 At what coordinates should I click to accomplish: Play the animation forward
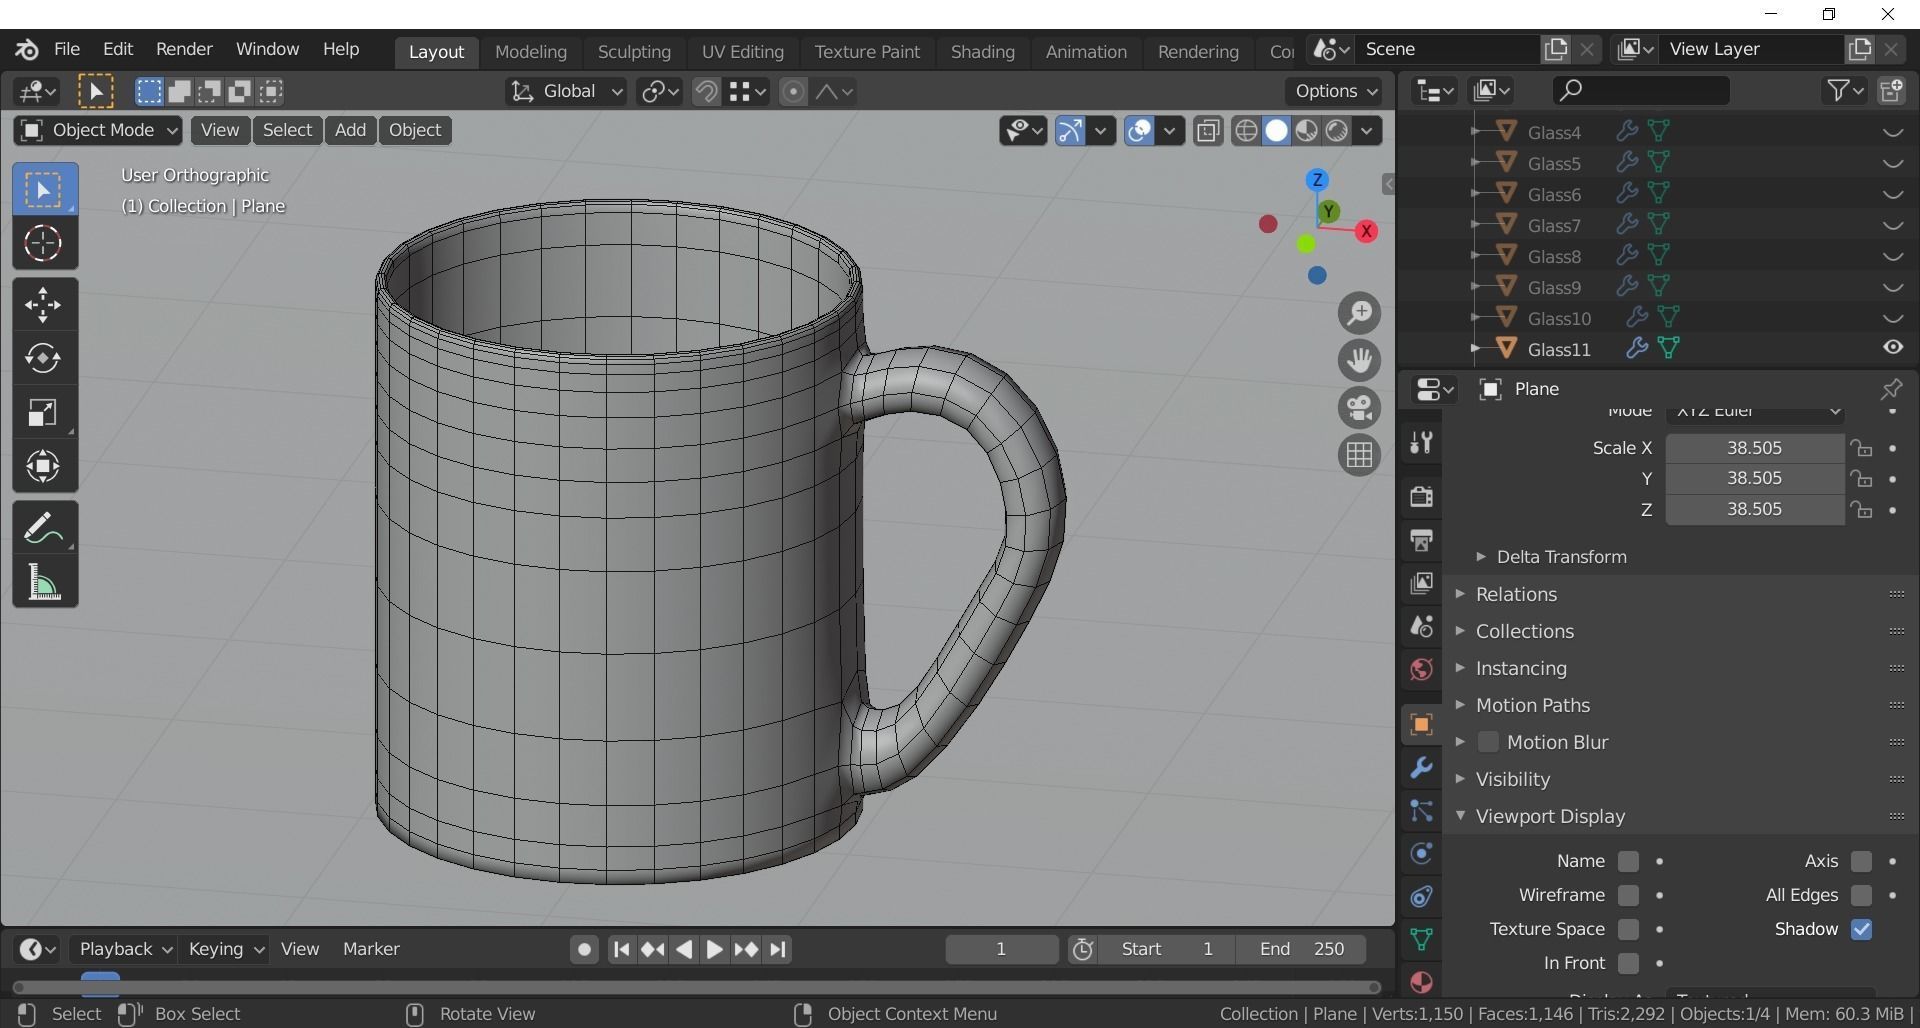[x=714, y=949]
